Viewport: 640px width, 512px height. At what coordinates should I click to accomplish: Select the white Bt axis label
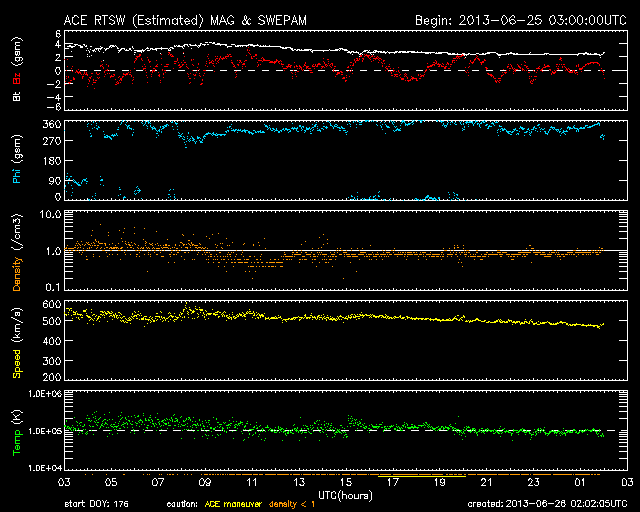click(16, 100)
